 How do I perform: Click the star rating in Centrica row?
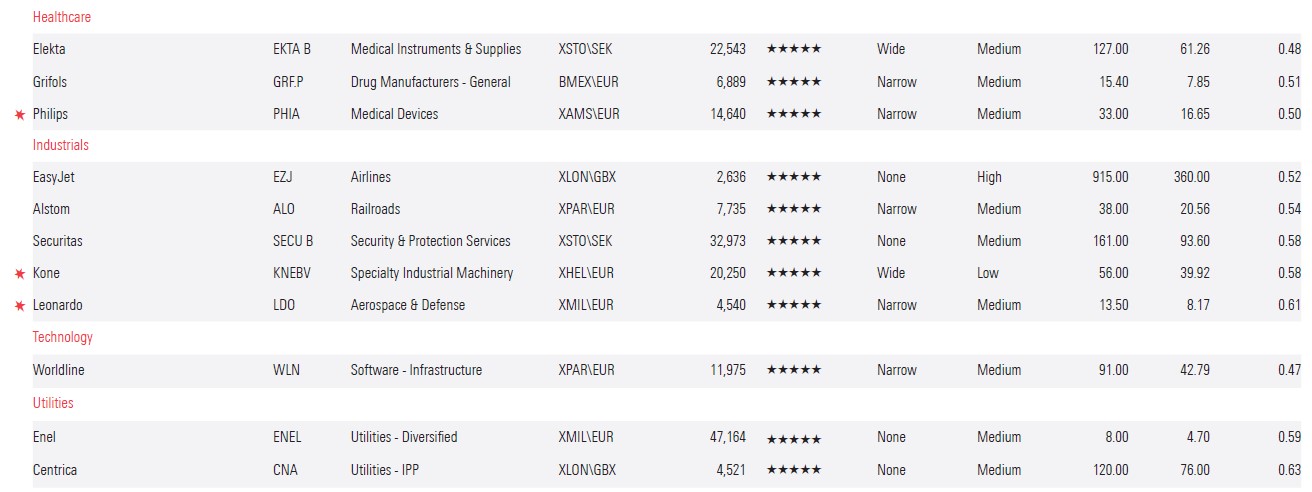click(793, 471)
